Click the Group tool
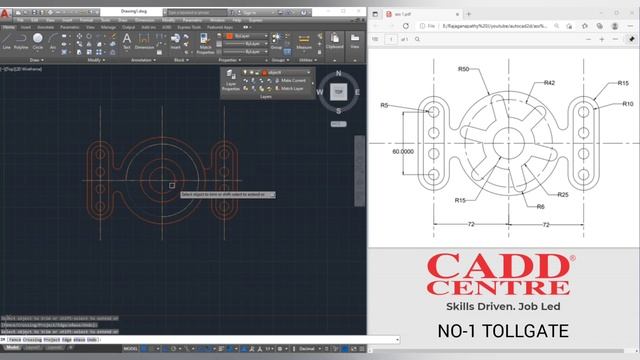This screenshot has height=360, width=640. point(276,41)
